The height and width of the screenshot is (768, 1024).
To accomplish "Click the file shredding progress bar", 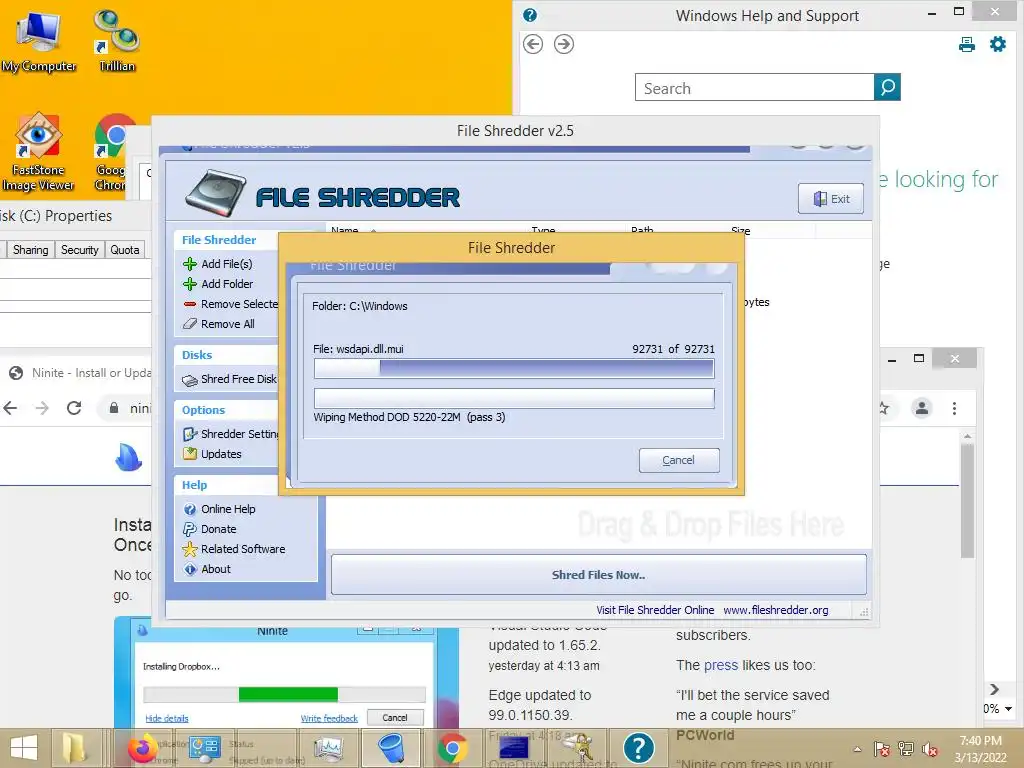I will point(514,369).
